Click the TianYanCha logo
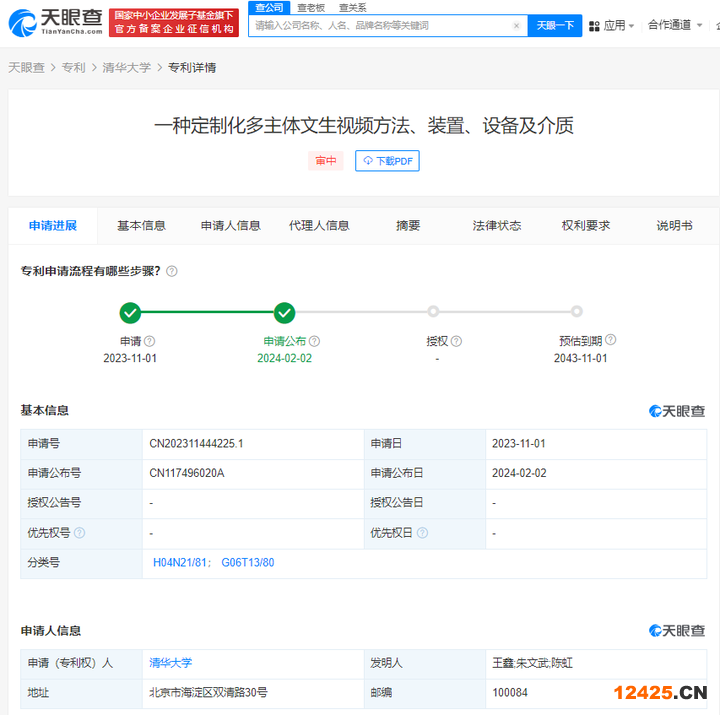720x715 pixels. [x=55, y=23]
